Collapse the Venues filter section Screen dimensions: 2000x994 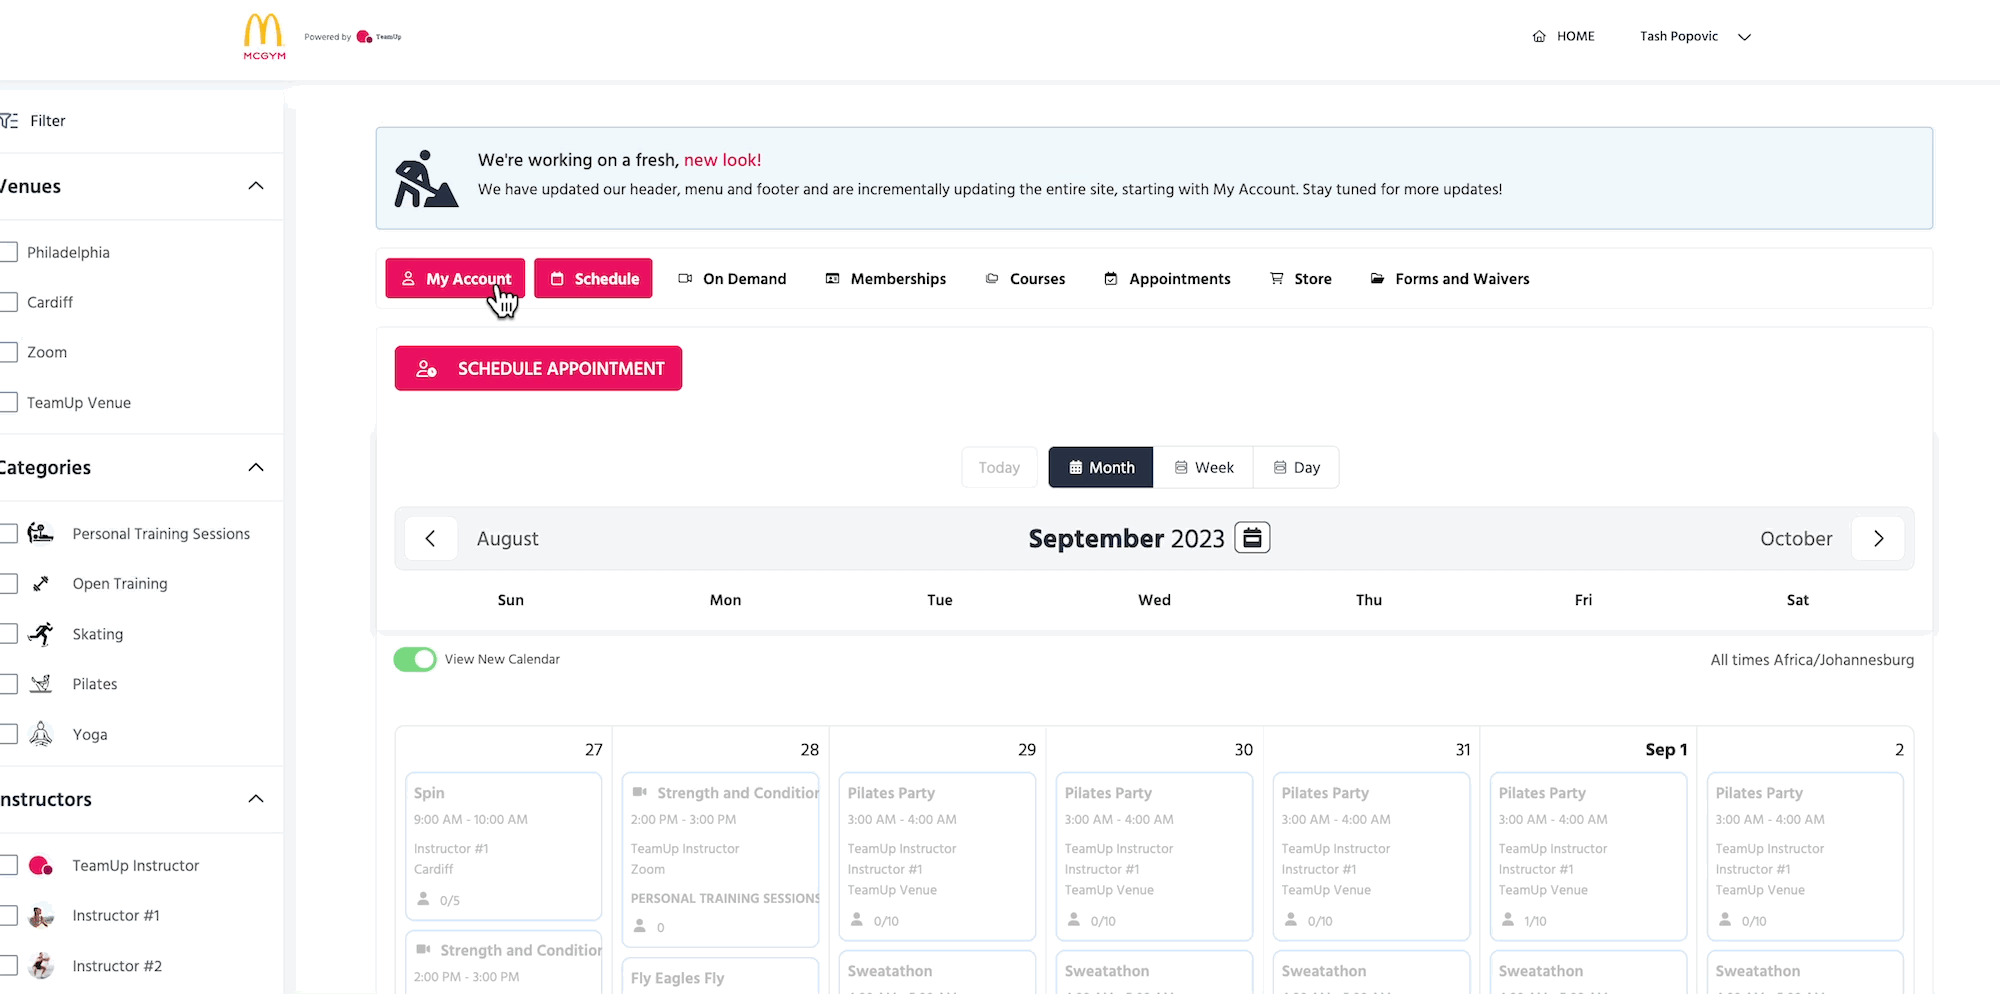256,186
